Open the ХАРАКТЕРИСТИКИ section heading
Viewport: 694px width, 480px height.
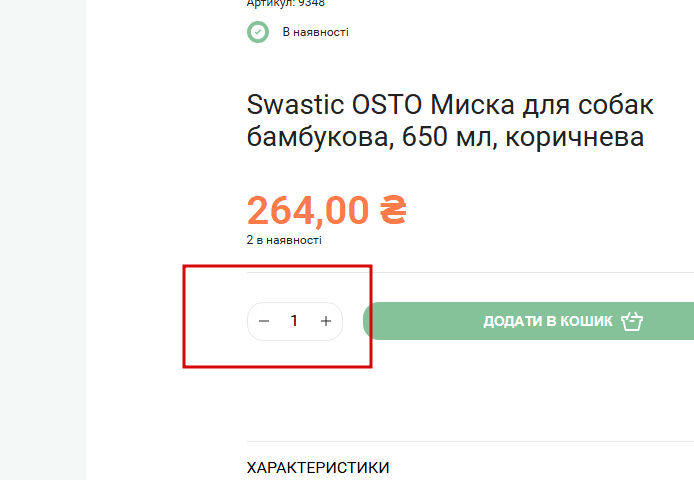(318, 467)
